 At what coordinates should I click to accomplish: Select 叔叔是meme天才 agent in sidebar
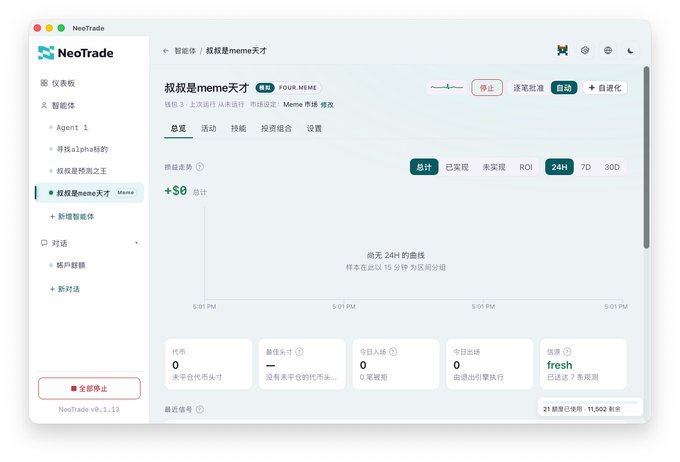pyautogui.click(x=89, y=193)
